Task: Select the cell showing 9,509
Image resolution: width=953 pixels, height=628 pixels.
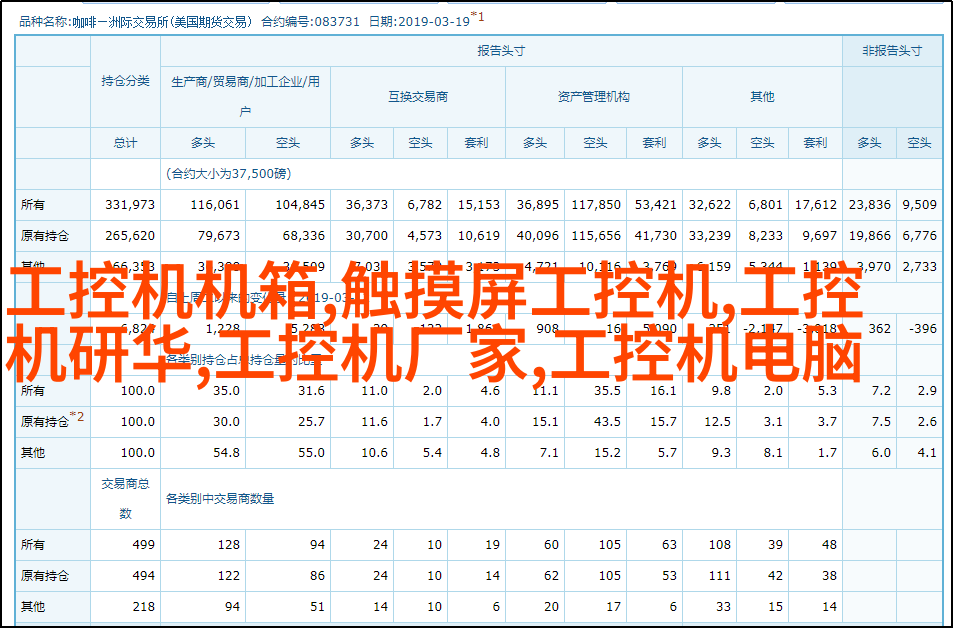Action: click(x=920, y=205)
